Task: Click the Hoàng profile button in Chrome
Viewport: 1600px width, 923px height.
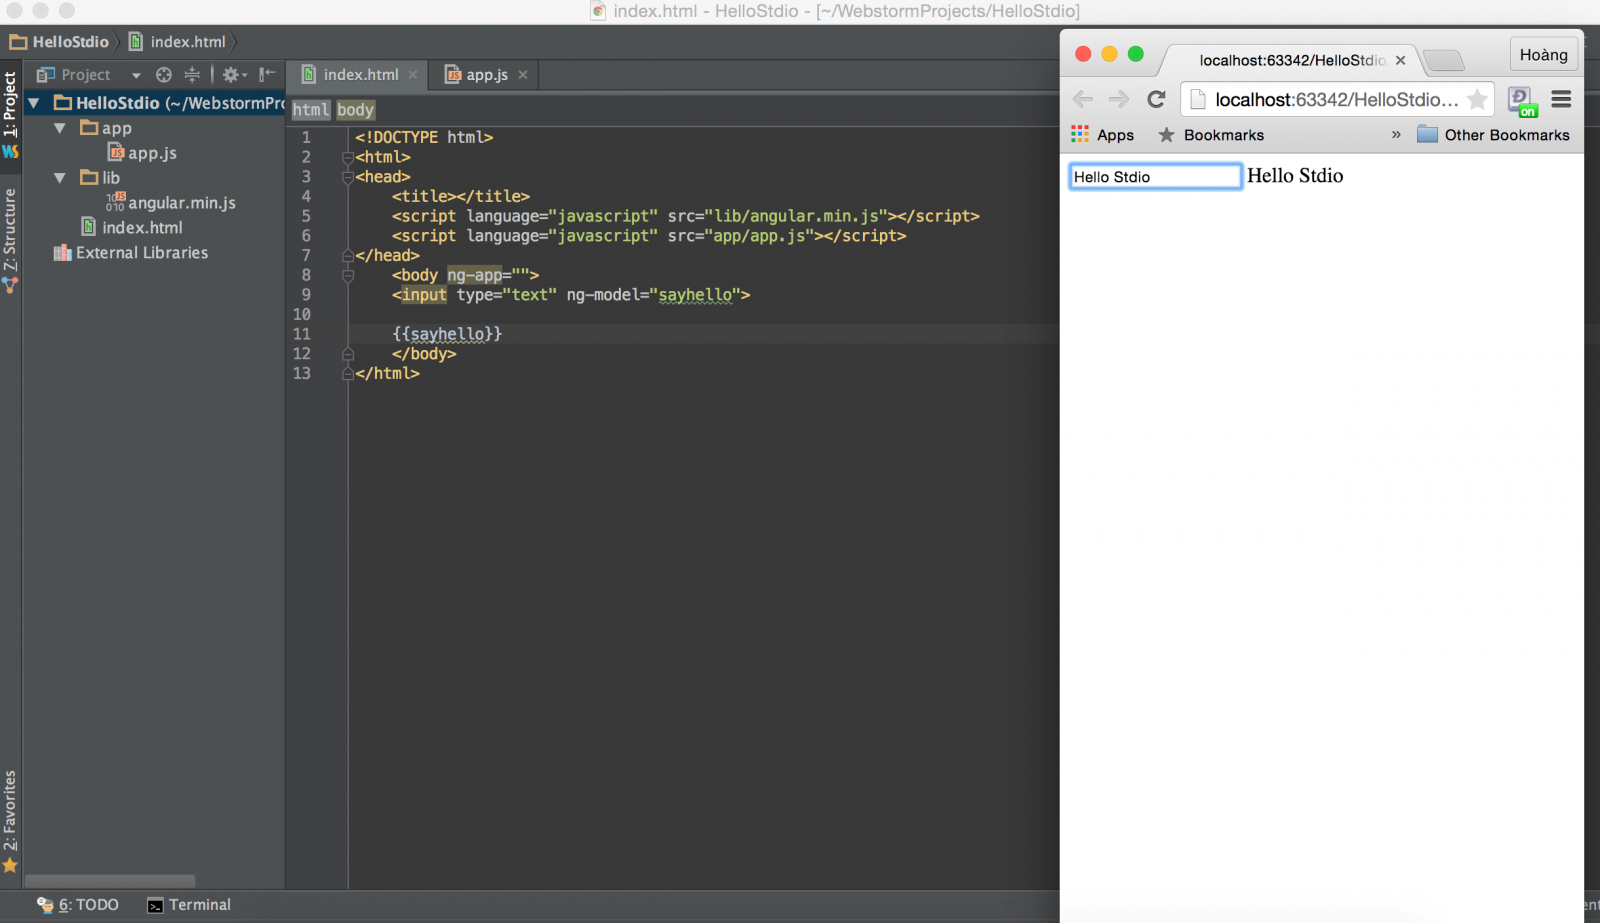Action: pyautogui.click(x=1543, y=55)
